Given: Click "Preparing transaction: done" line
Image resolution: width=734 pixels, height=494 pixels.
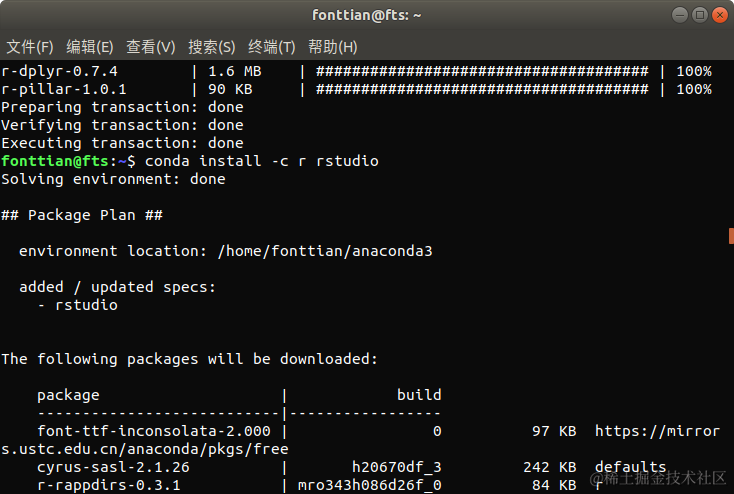Looking at the screenshot, I should point(122,108).
